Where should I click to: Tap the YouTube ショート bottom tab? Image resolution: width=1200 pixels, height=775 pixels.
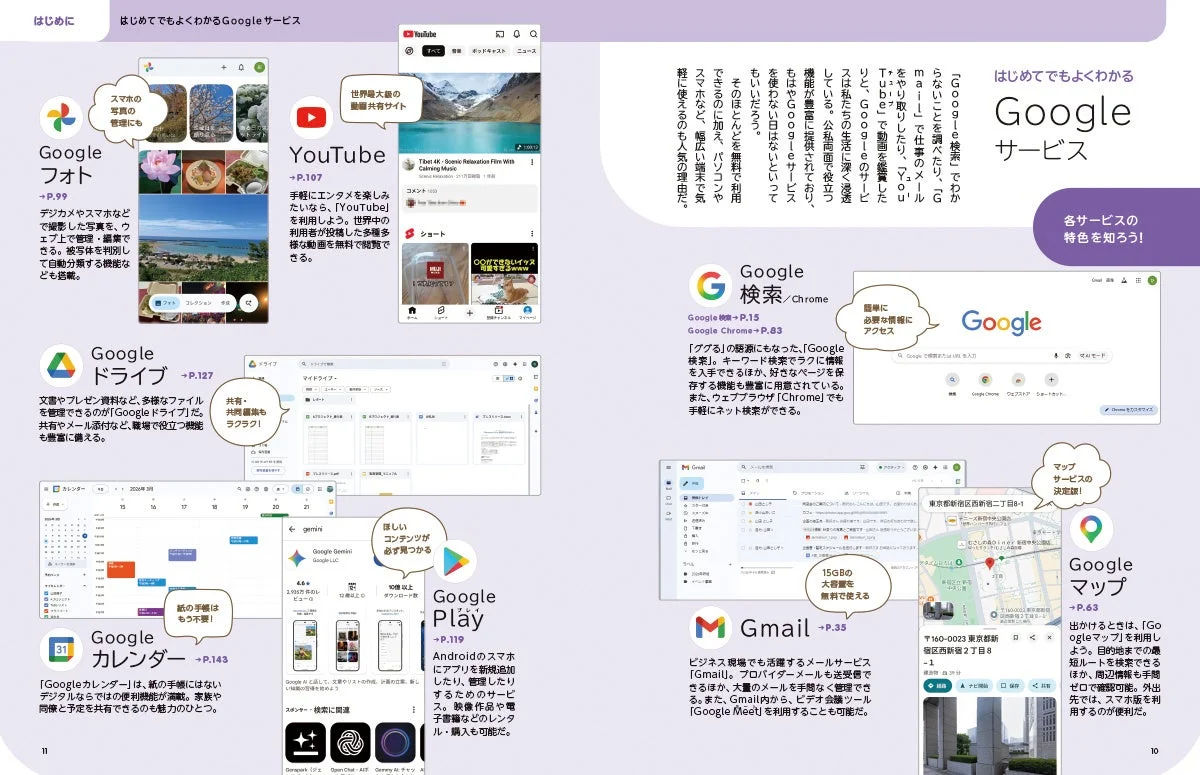[x=441, y=313]
